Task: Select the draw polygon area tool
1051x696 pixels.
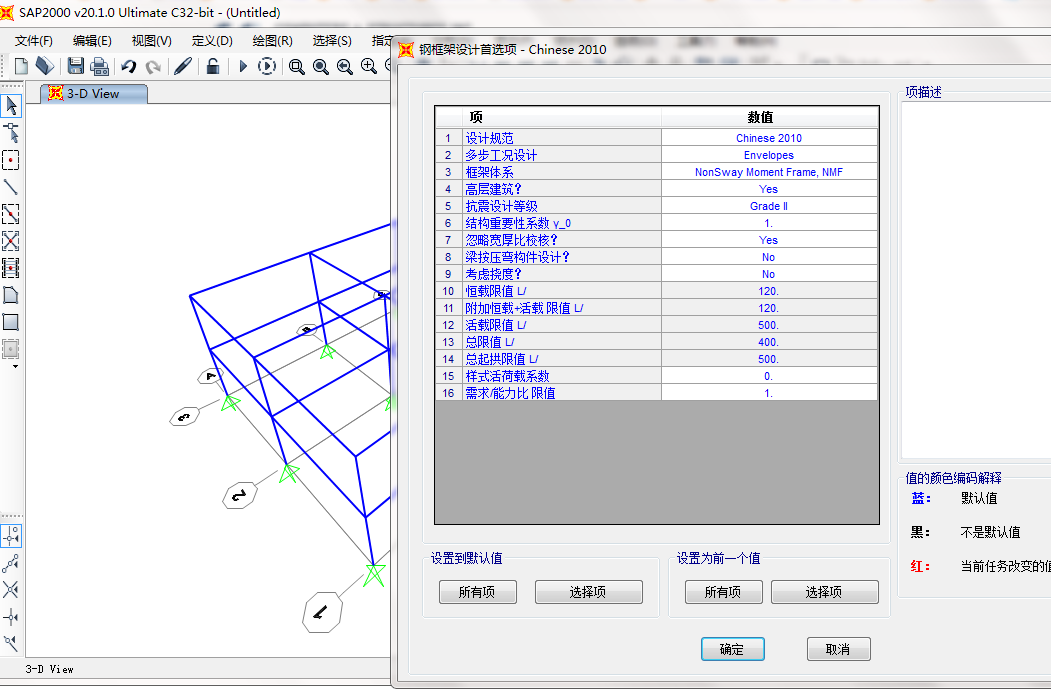Action: [11, 295]
